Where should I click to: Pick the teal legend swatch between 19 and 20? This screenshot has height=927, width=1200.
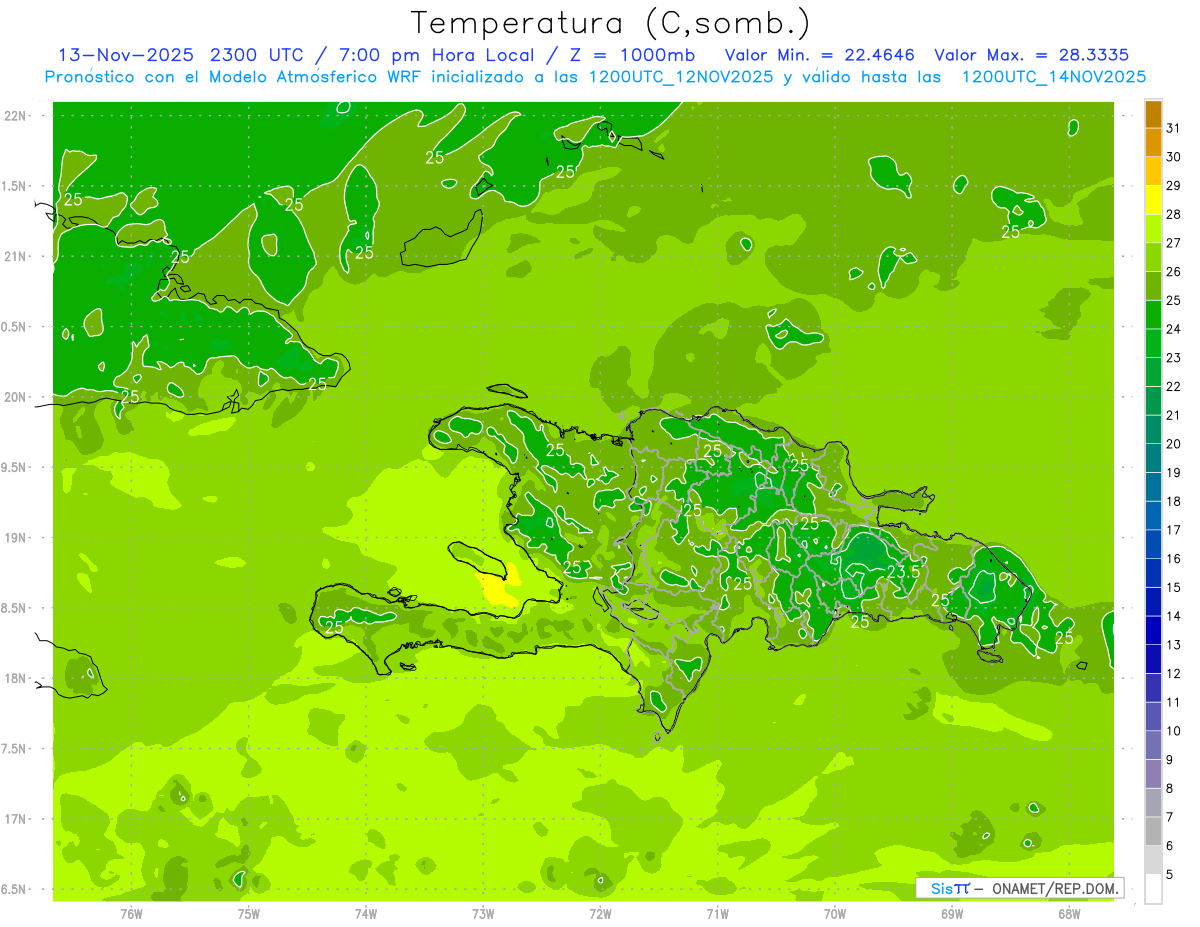pos(1153,458)
